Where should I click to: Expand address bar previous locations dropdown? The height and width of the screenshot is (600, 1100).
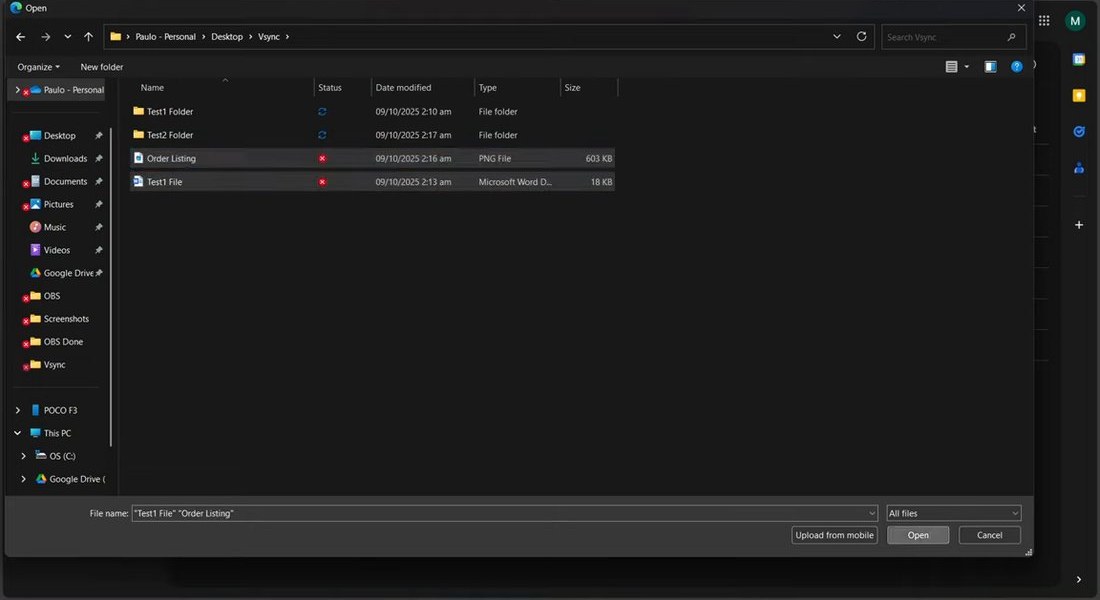(837, 36)
